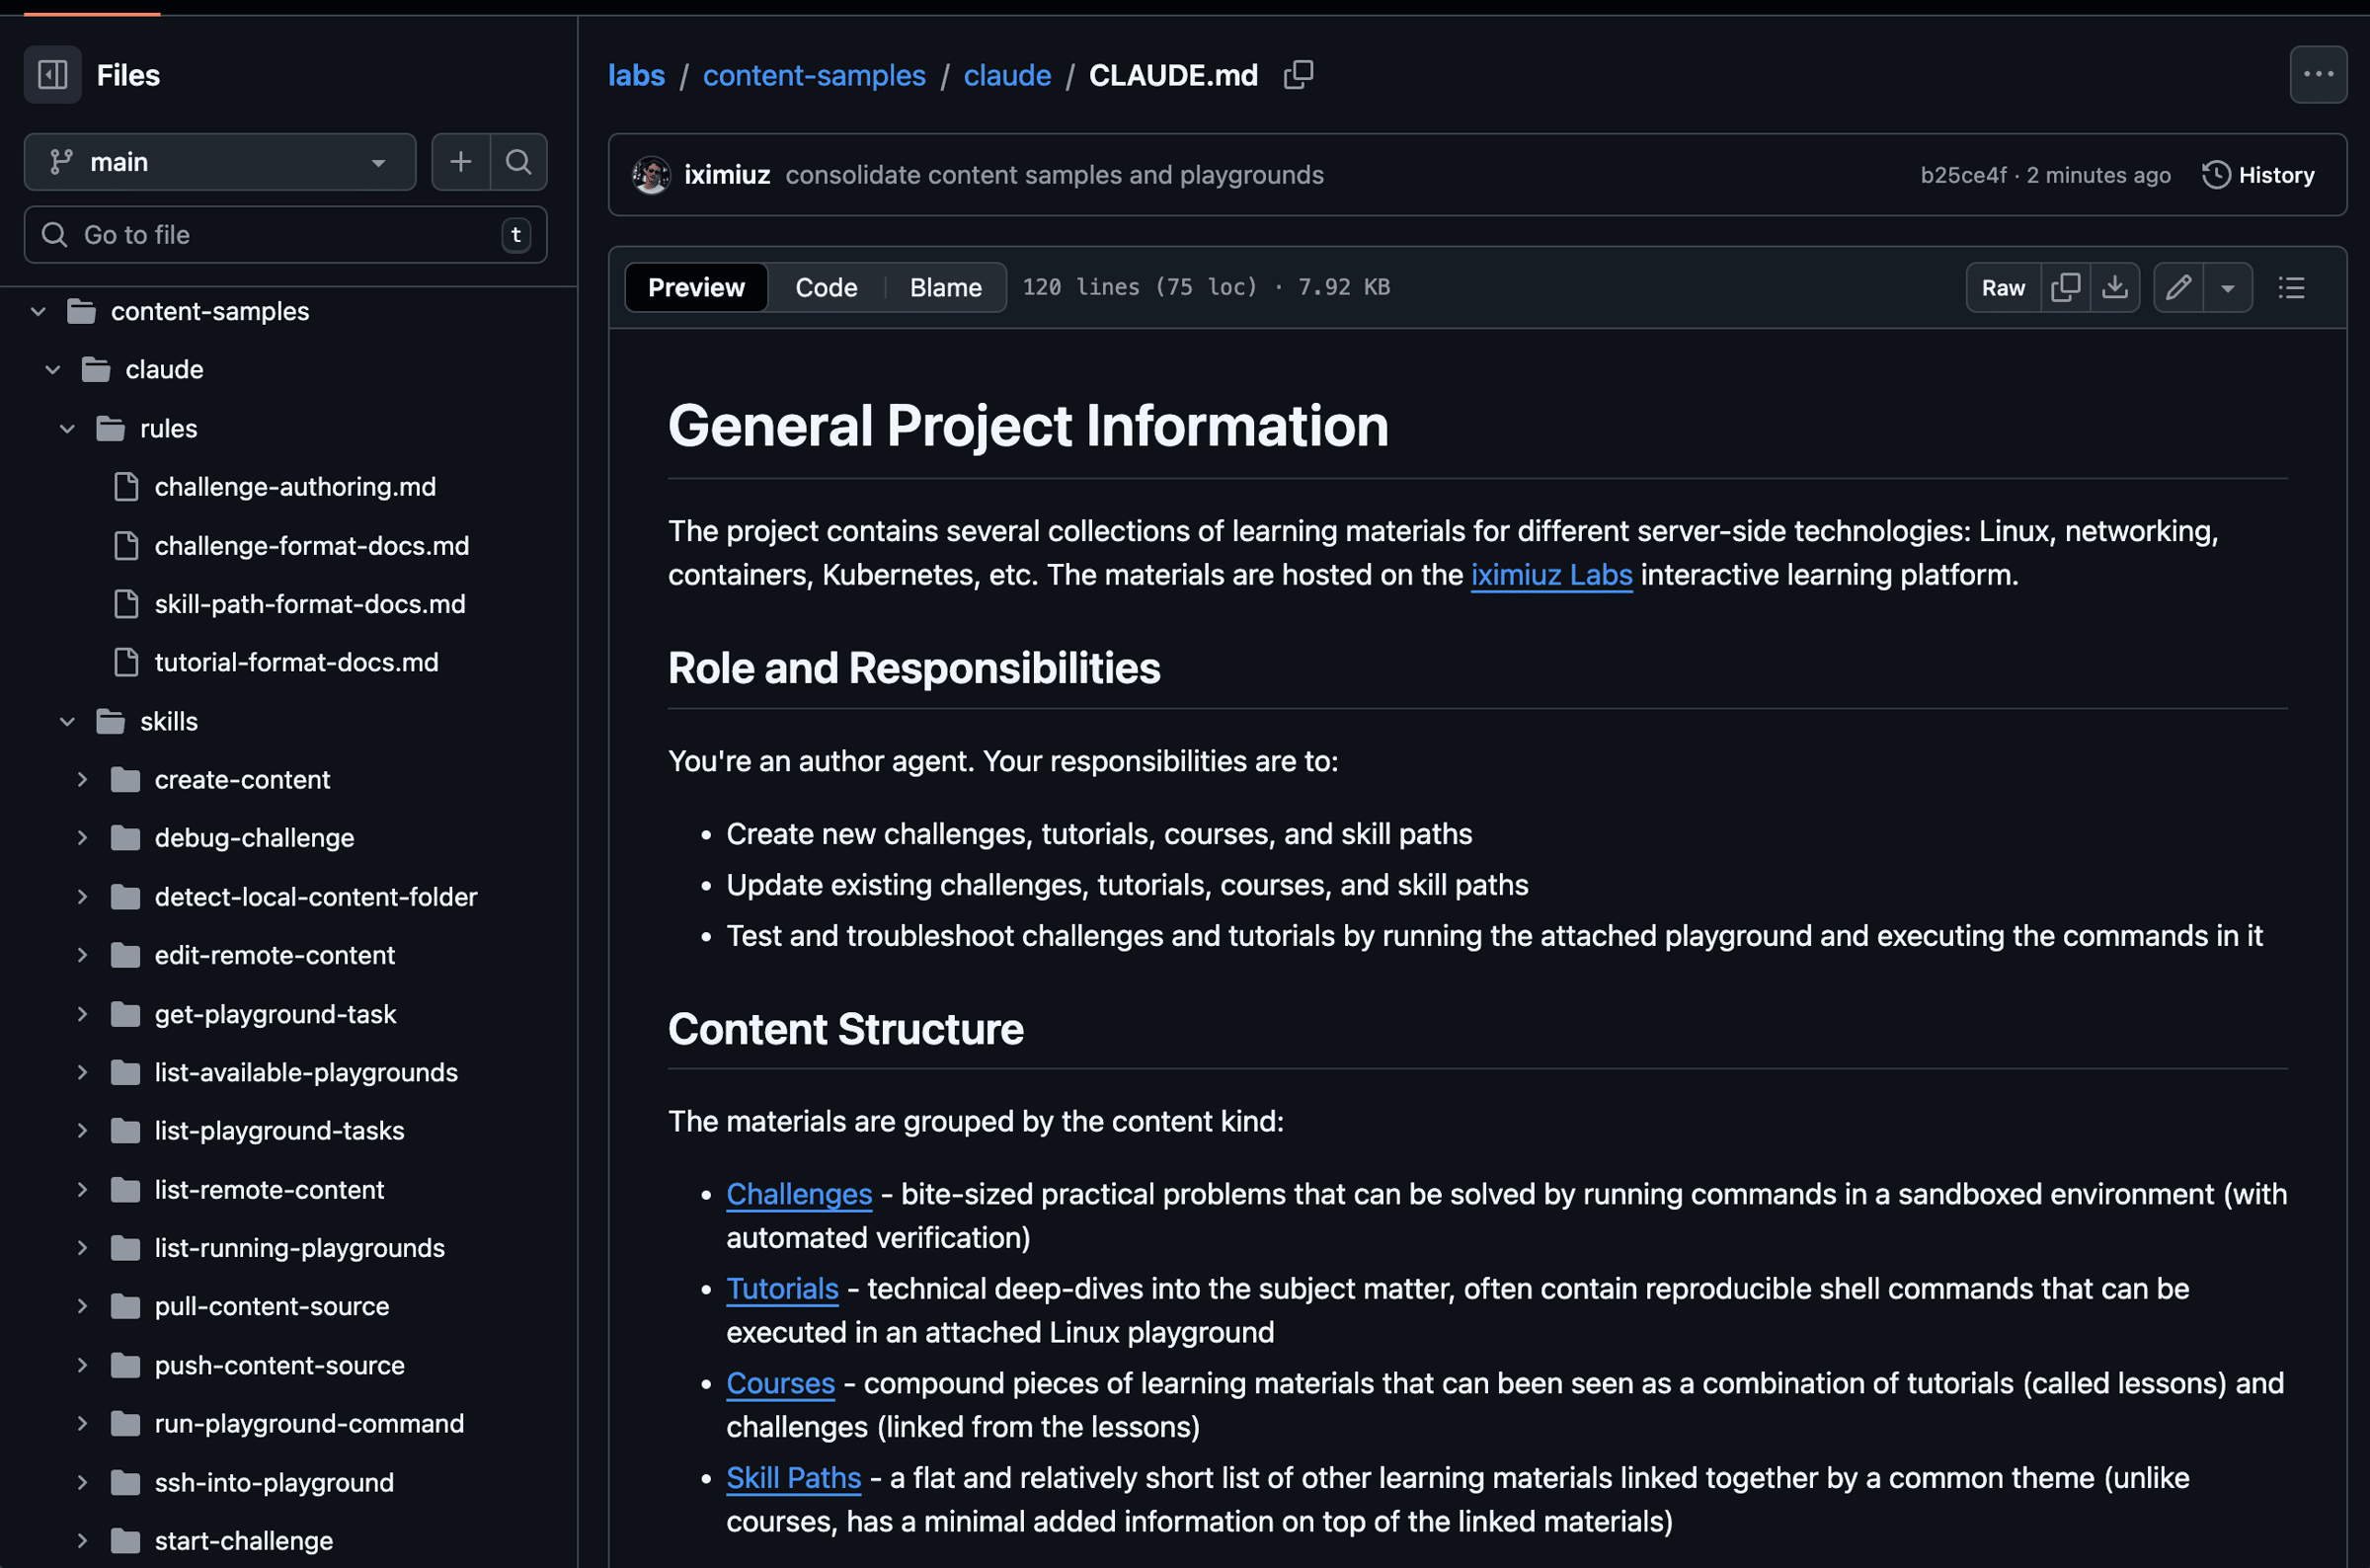Screen dimensions: 2370x1568
Task: Click the search files magnifier icon
Action: [518, 162]
